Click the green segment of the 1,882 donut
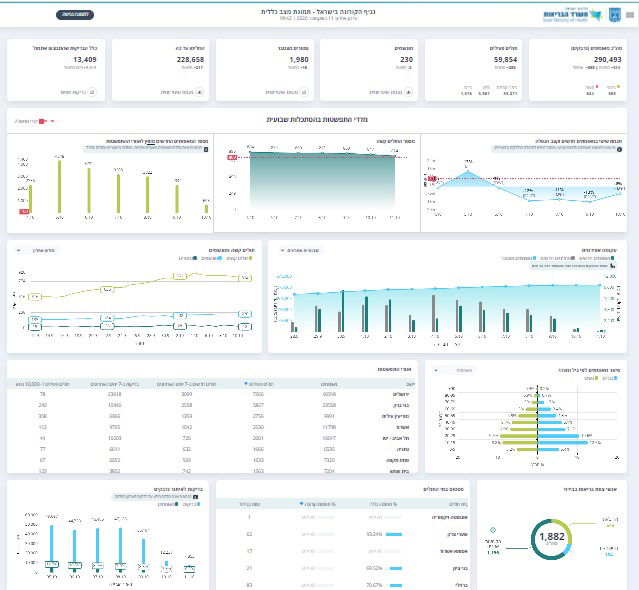Viewport: 639px width, 590px height. click(x=568, y=528)
